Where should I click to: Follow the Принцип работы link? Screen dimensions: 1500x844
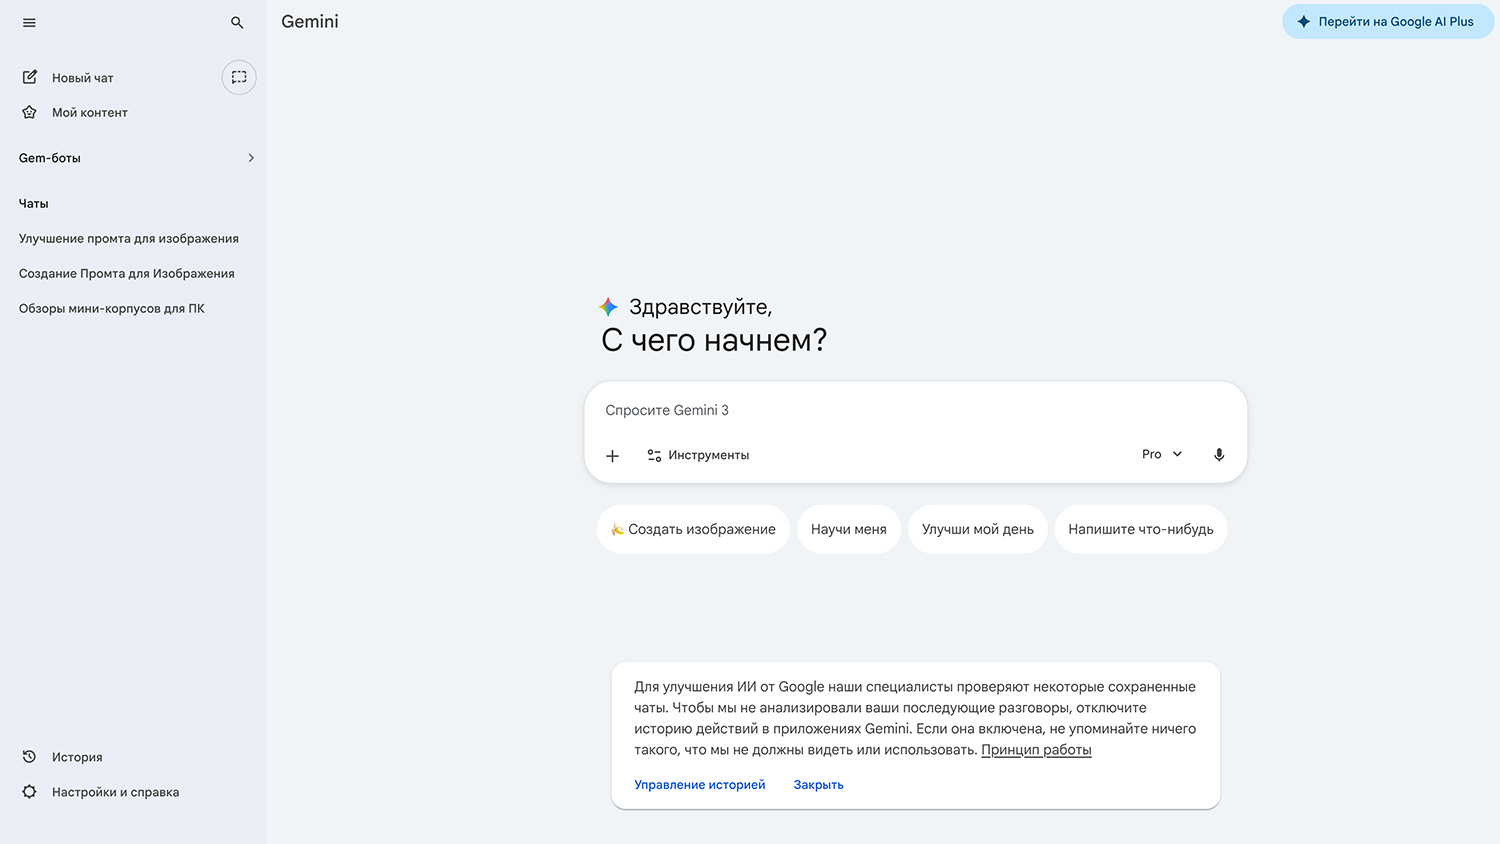(1036, 750)
